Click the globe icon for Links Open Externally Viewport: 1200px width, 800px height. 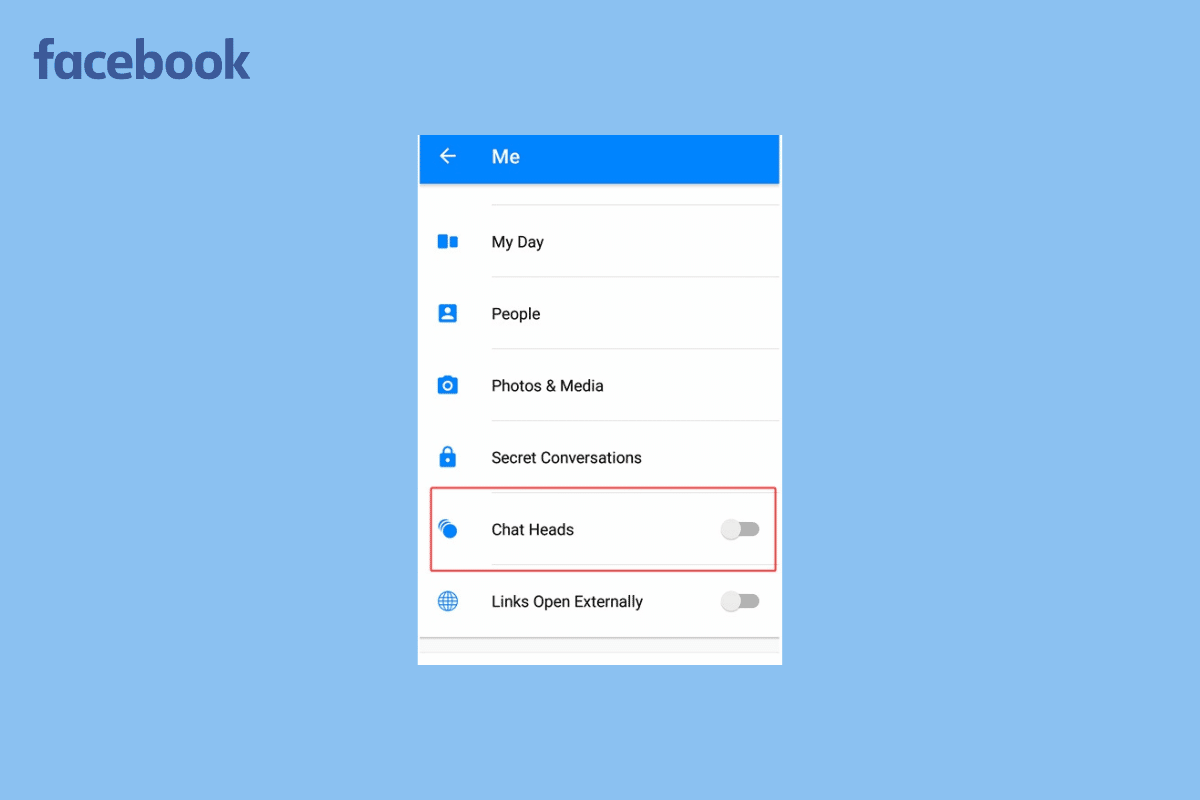click(x=448, y=601)
